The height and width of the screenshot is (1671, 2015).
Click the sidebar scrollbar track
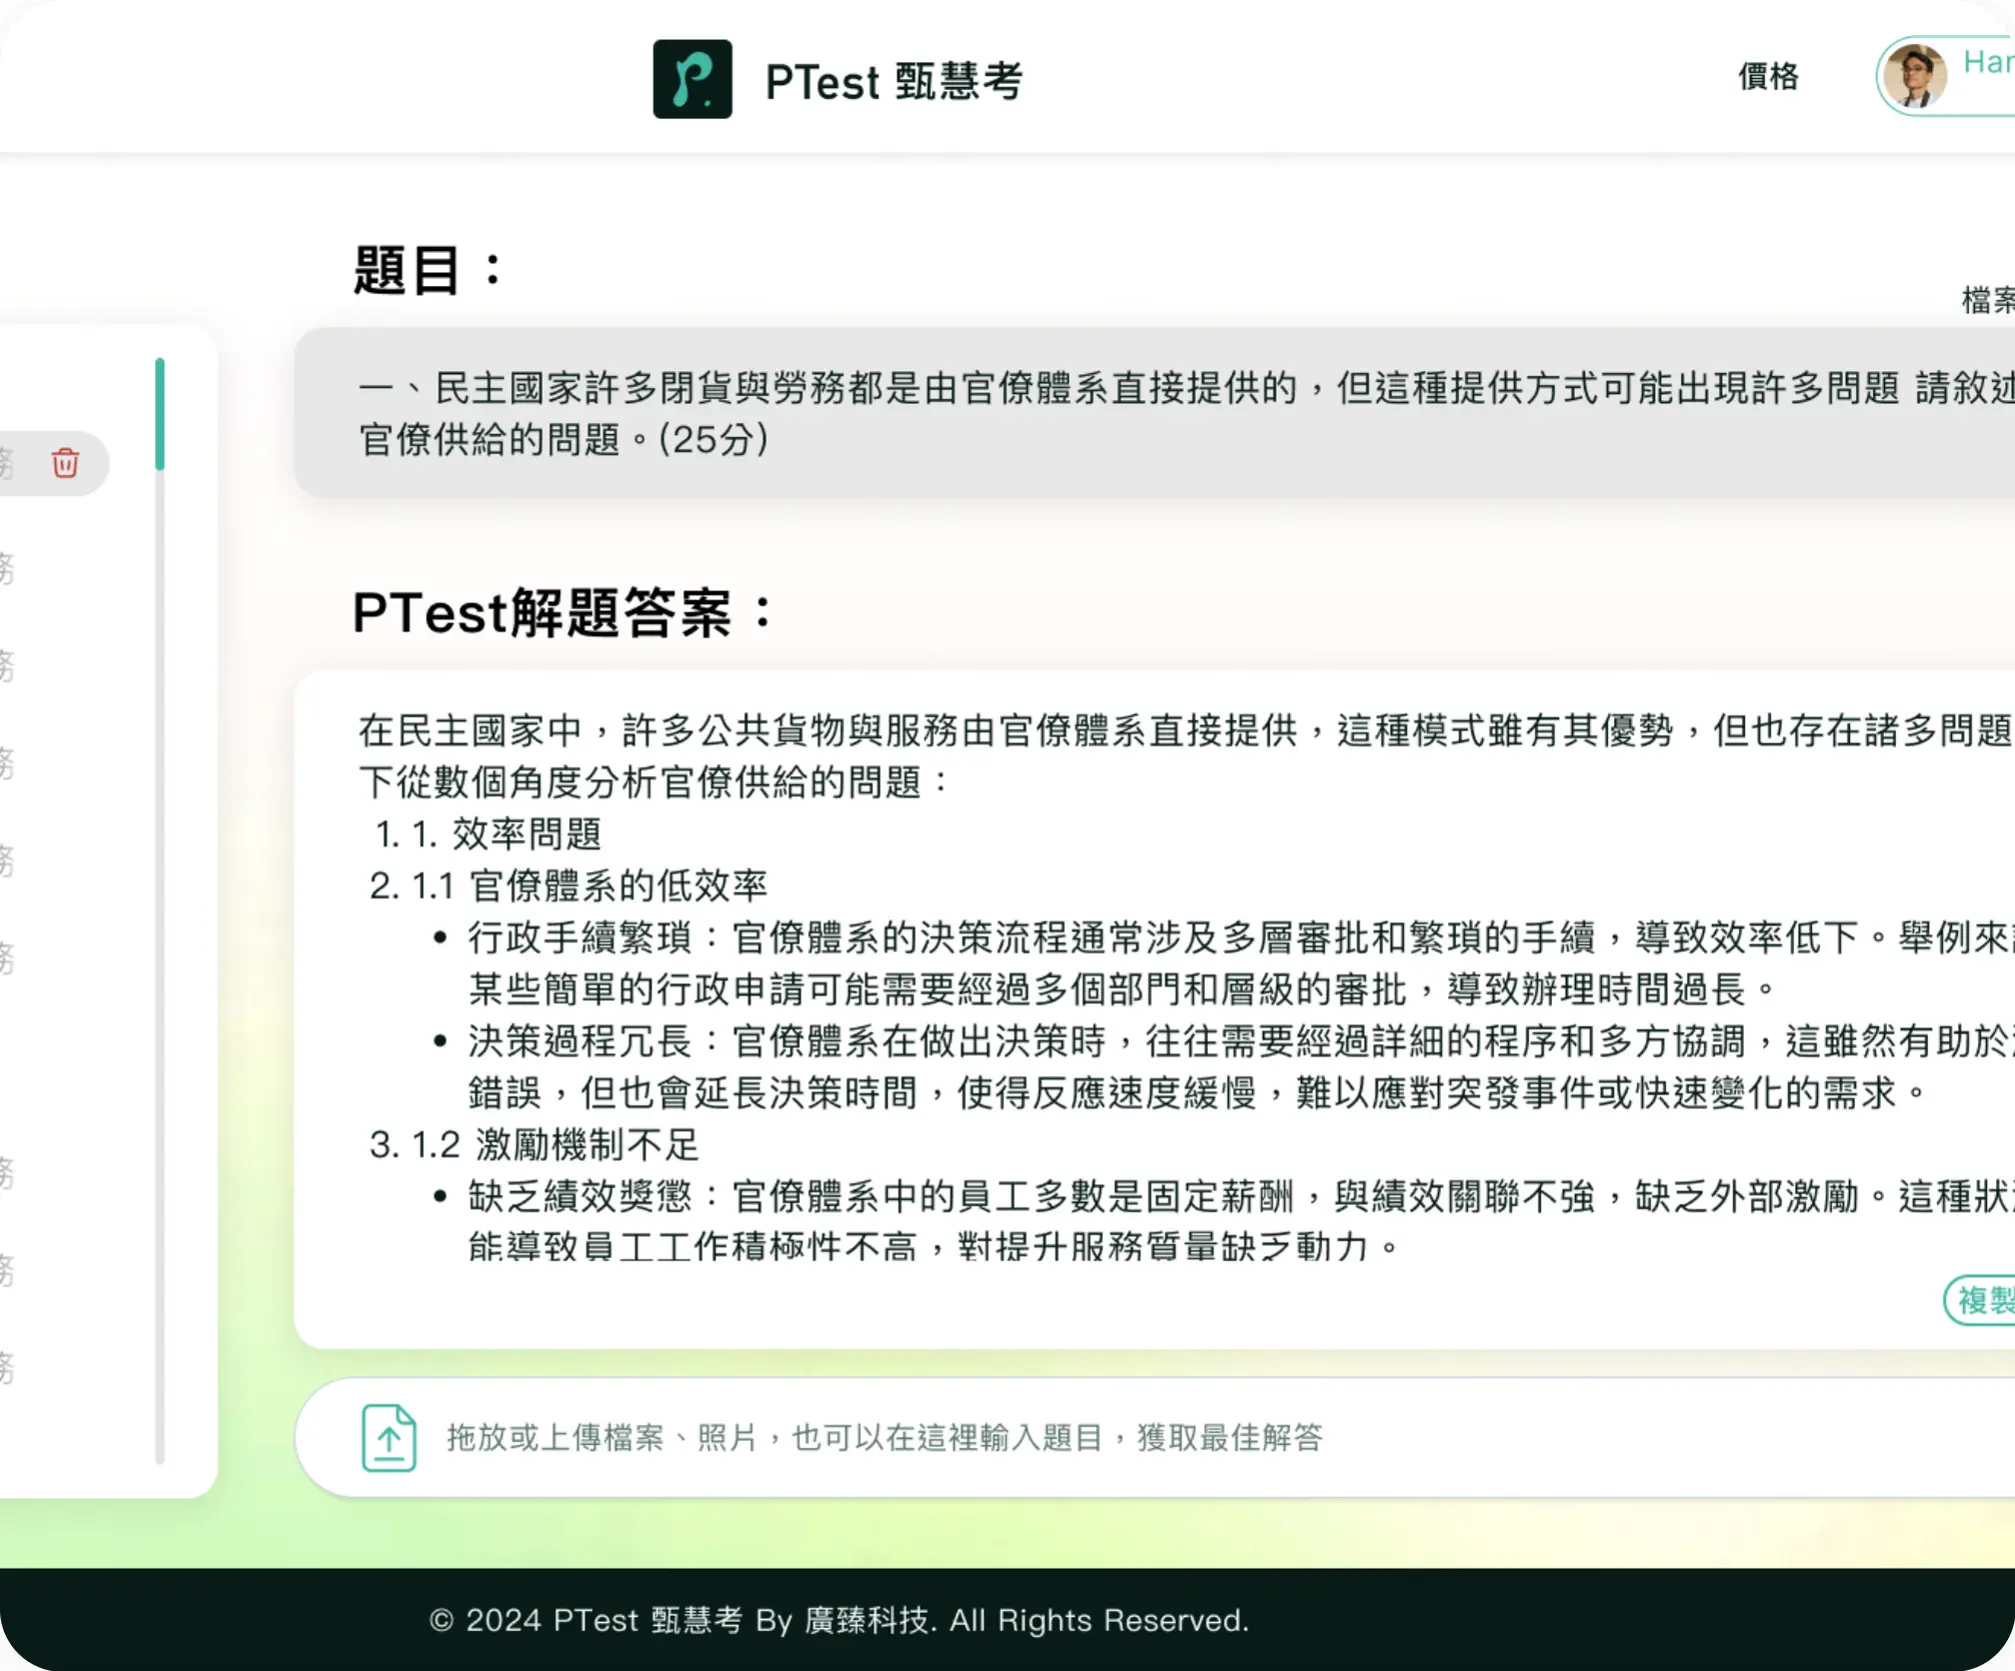(161, 900)
